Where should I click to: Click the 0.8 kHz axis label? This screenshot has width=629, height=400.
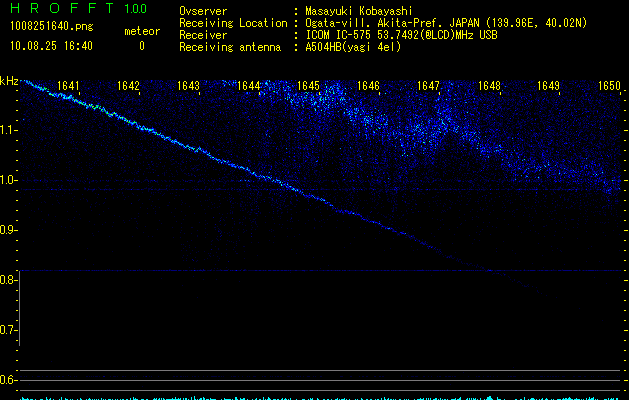pyautogui.click(x=8, y=280)
